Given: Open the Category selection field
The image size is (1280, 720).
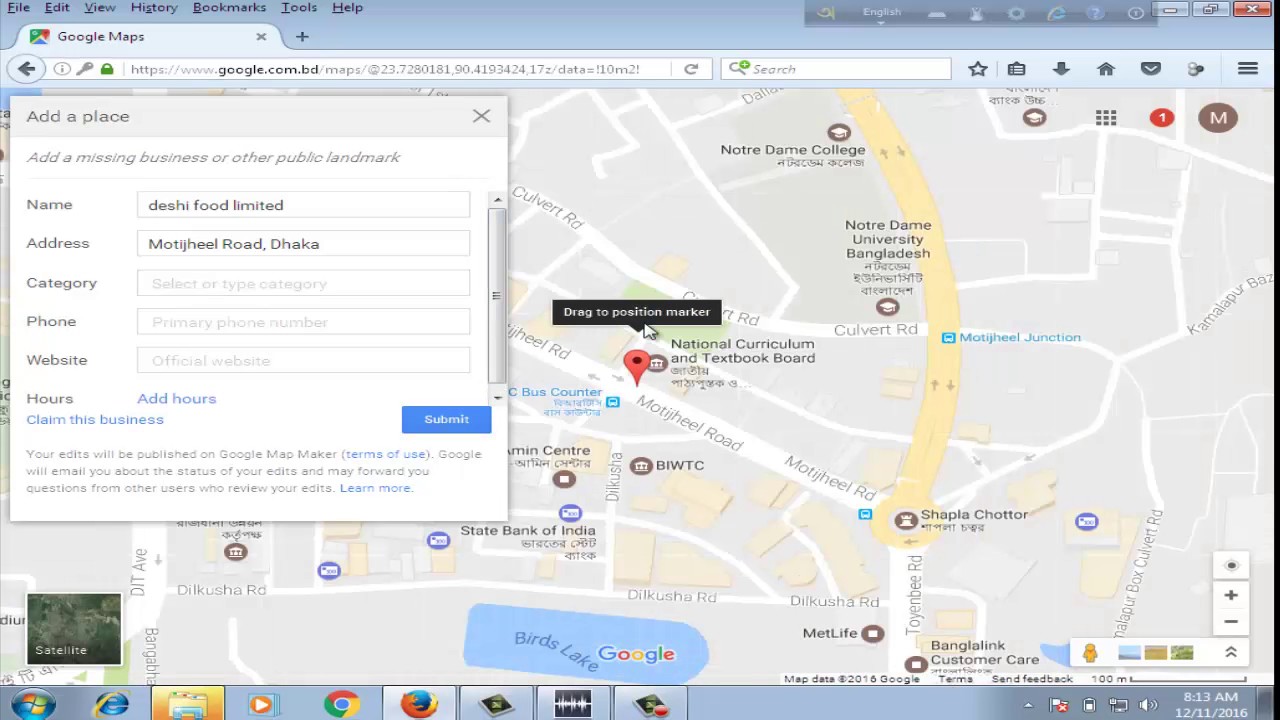Looking at the screenshot, I should [x=303, y=284].
